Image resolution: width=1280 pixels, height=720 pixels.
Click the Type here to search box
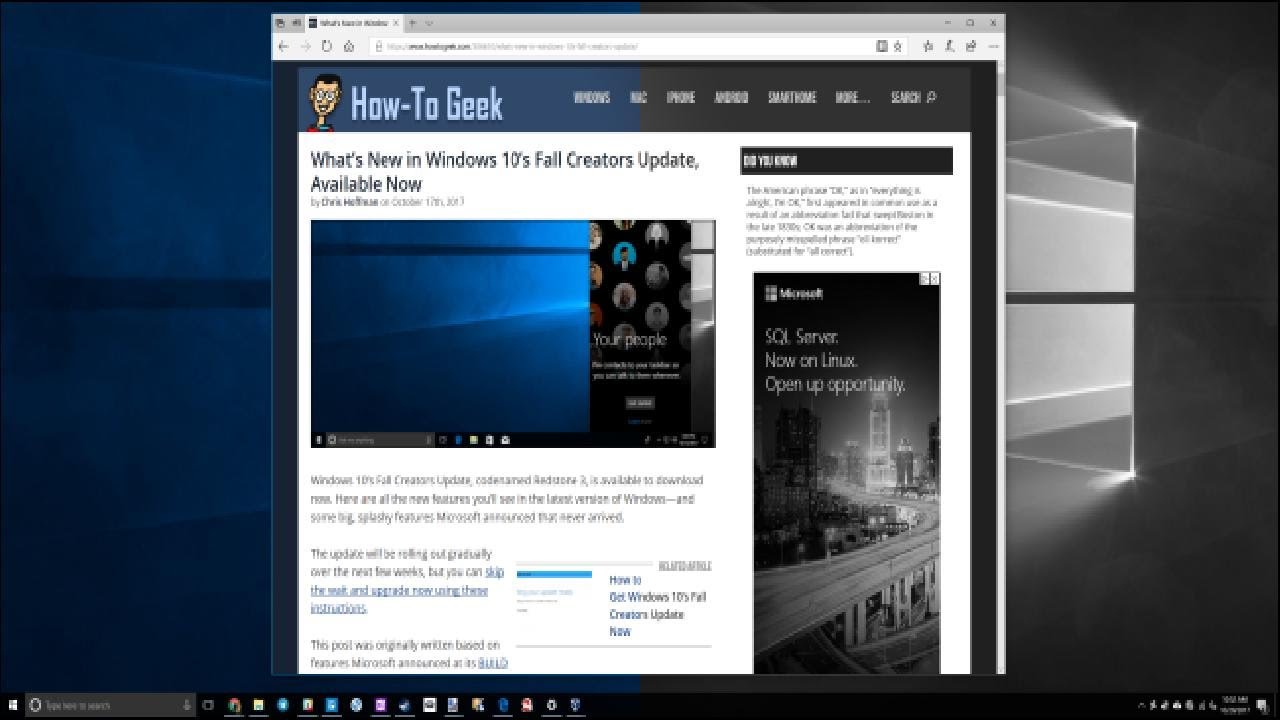click(111, 705)
